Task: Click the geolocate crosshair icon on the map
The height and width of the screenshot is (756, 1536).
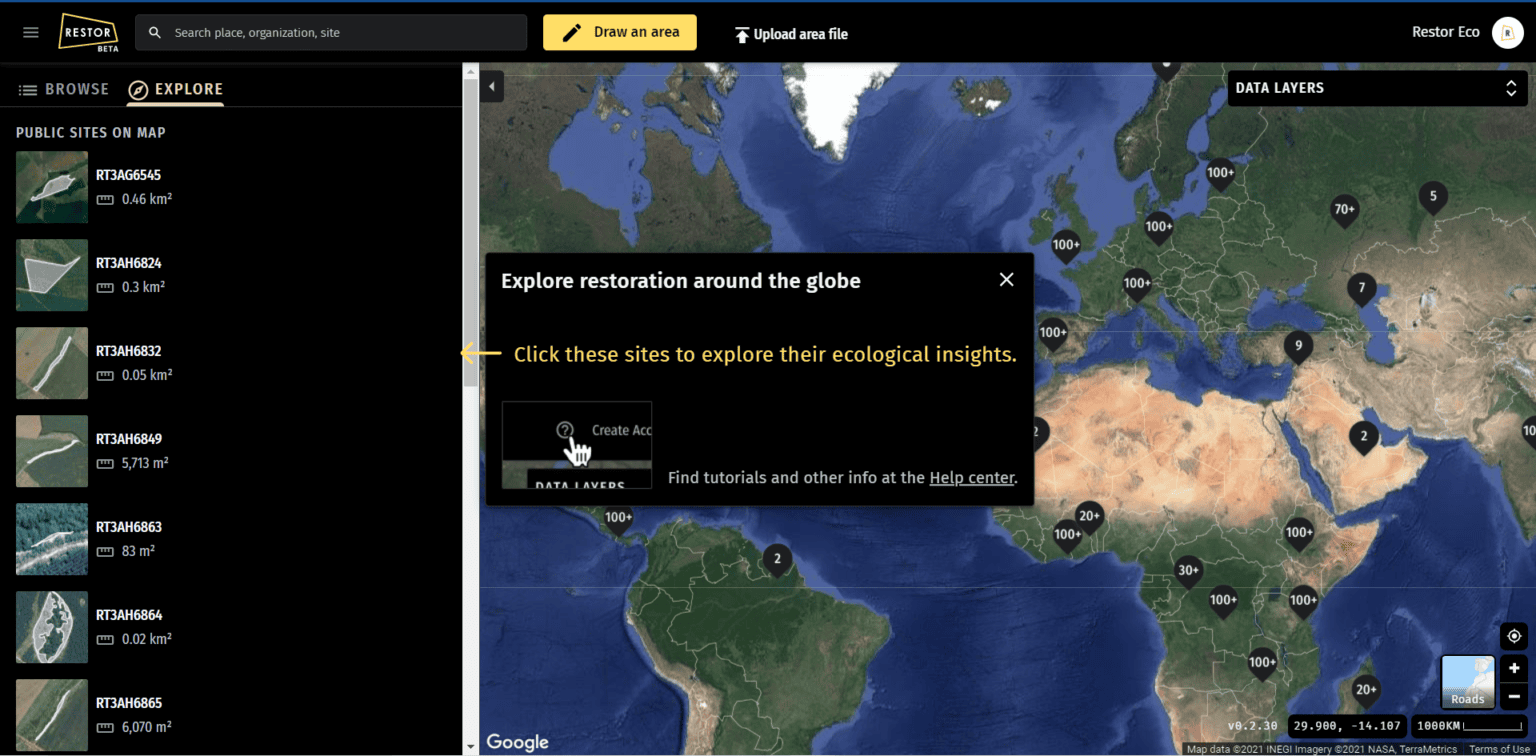Action: click(x=1513, y=635)
